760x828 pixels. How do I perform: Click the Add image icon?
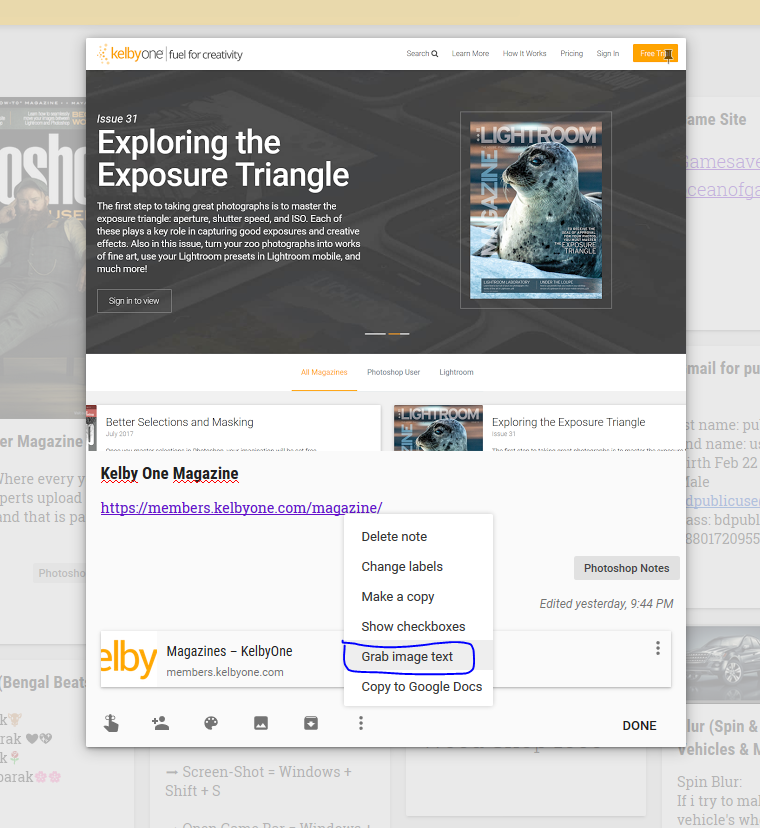pos(261,723)
